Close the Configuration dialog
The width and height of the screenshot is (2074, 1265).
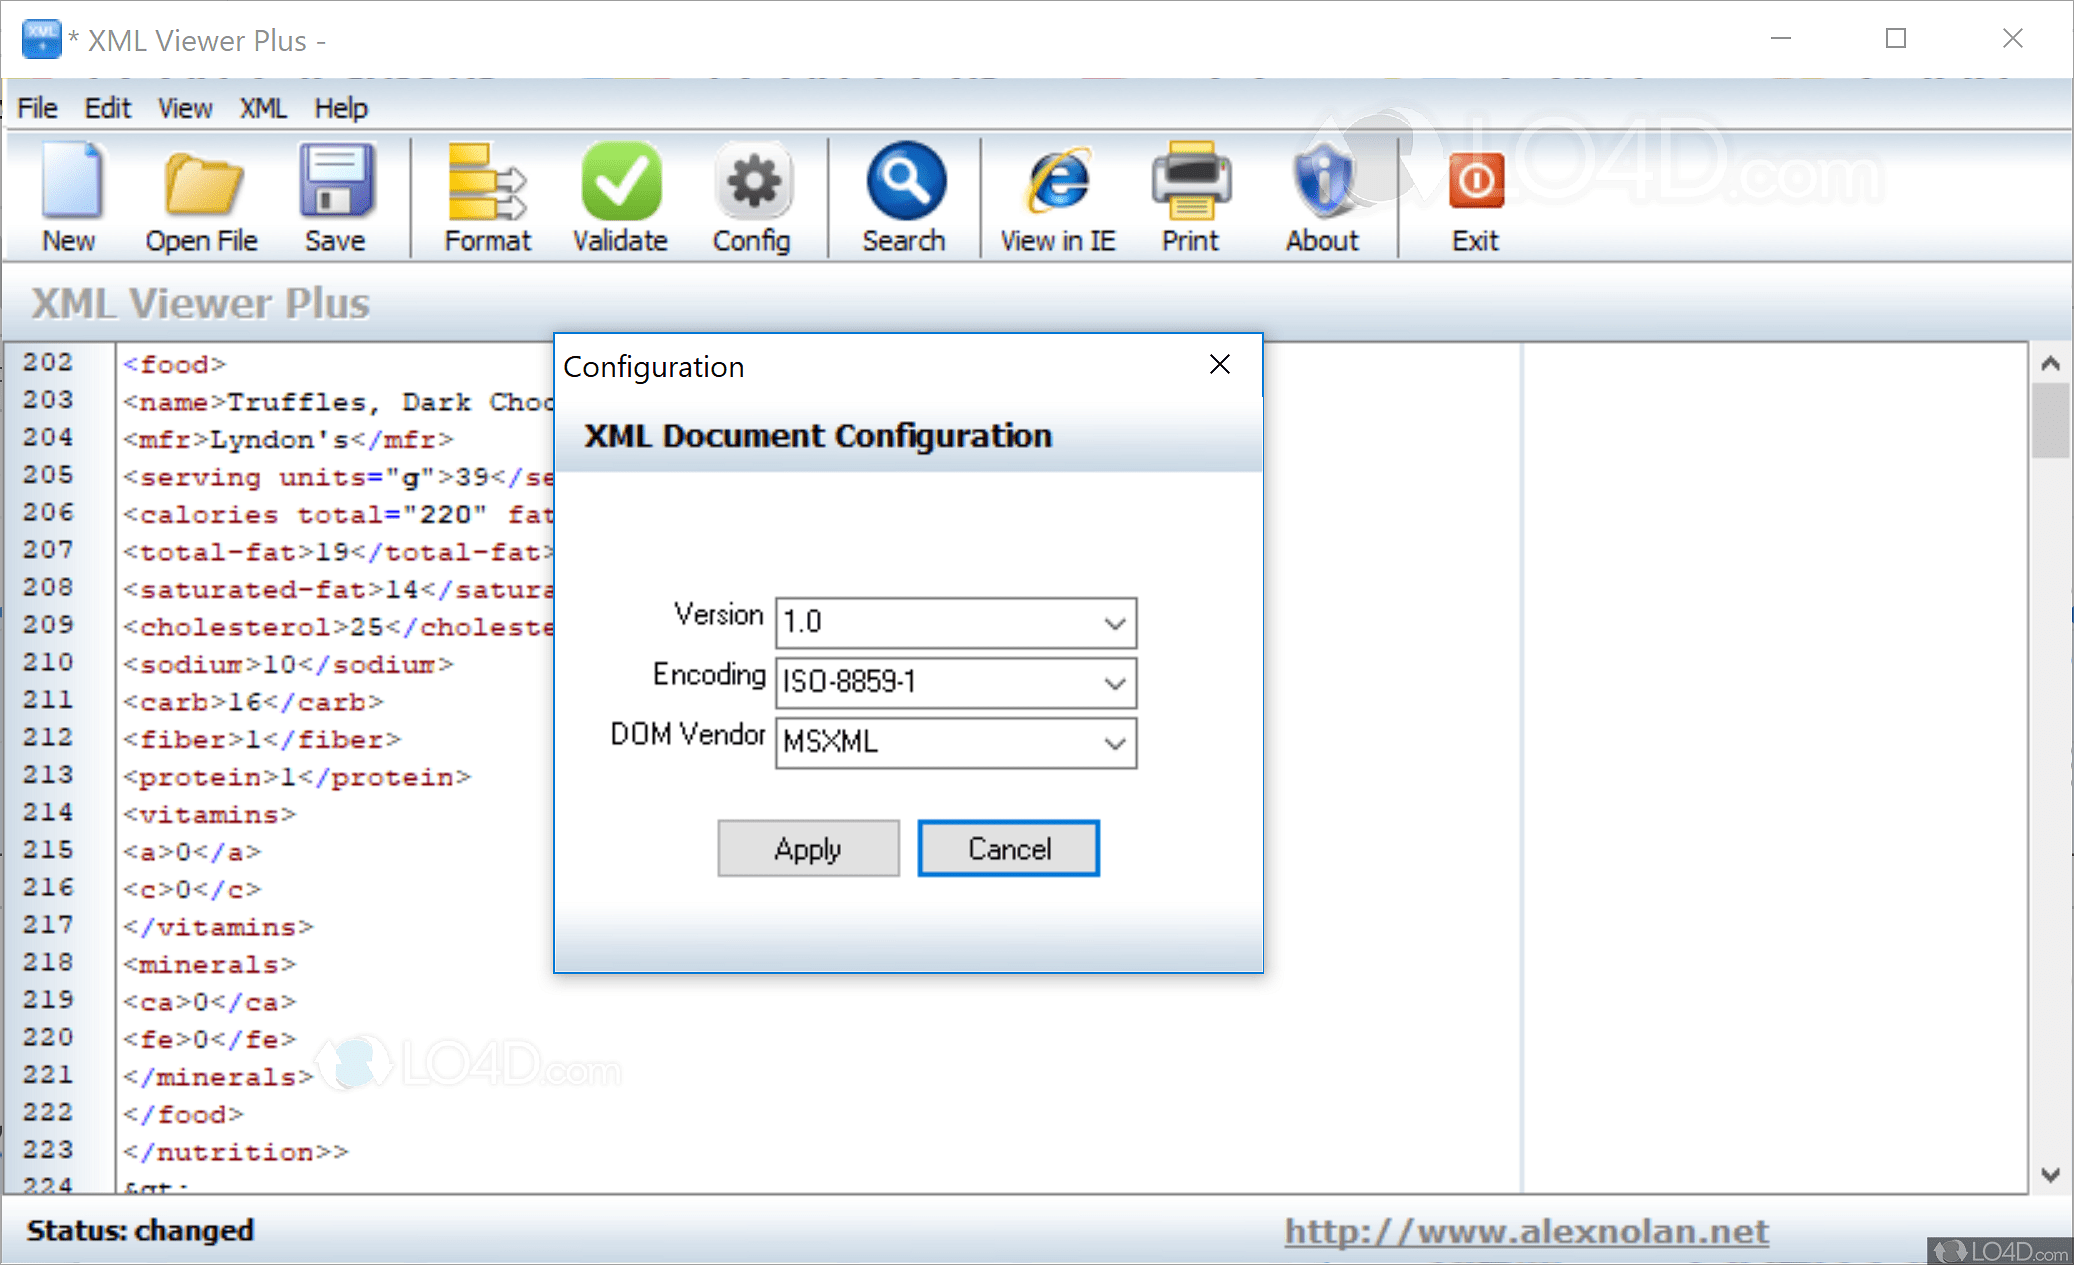pyautogui.click(x=1219, y=365)
